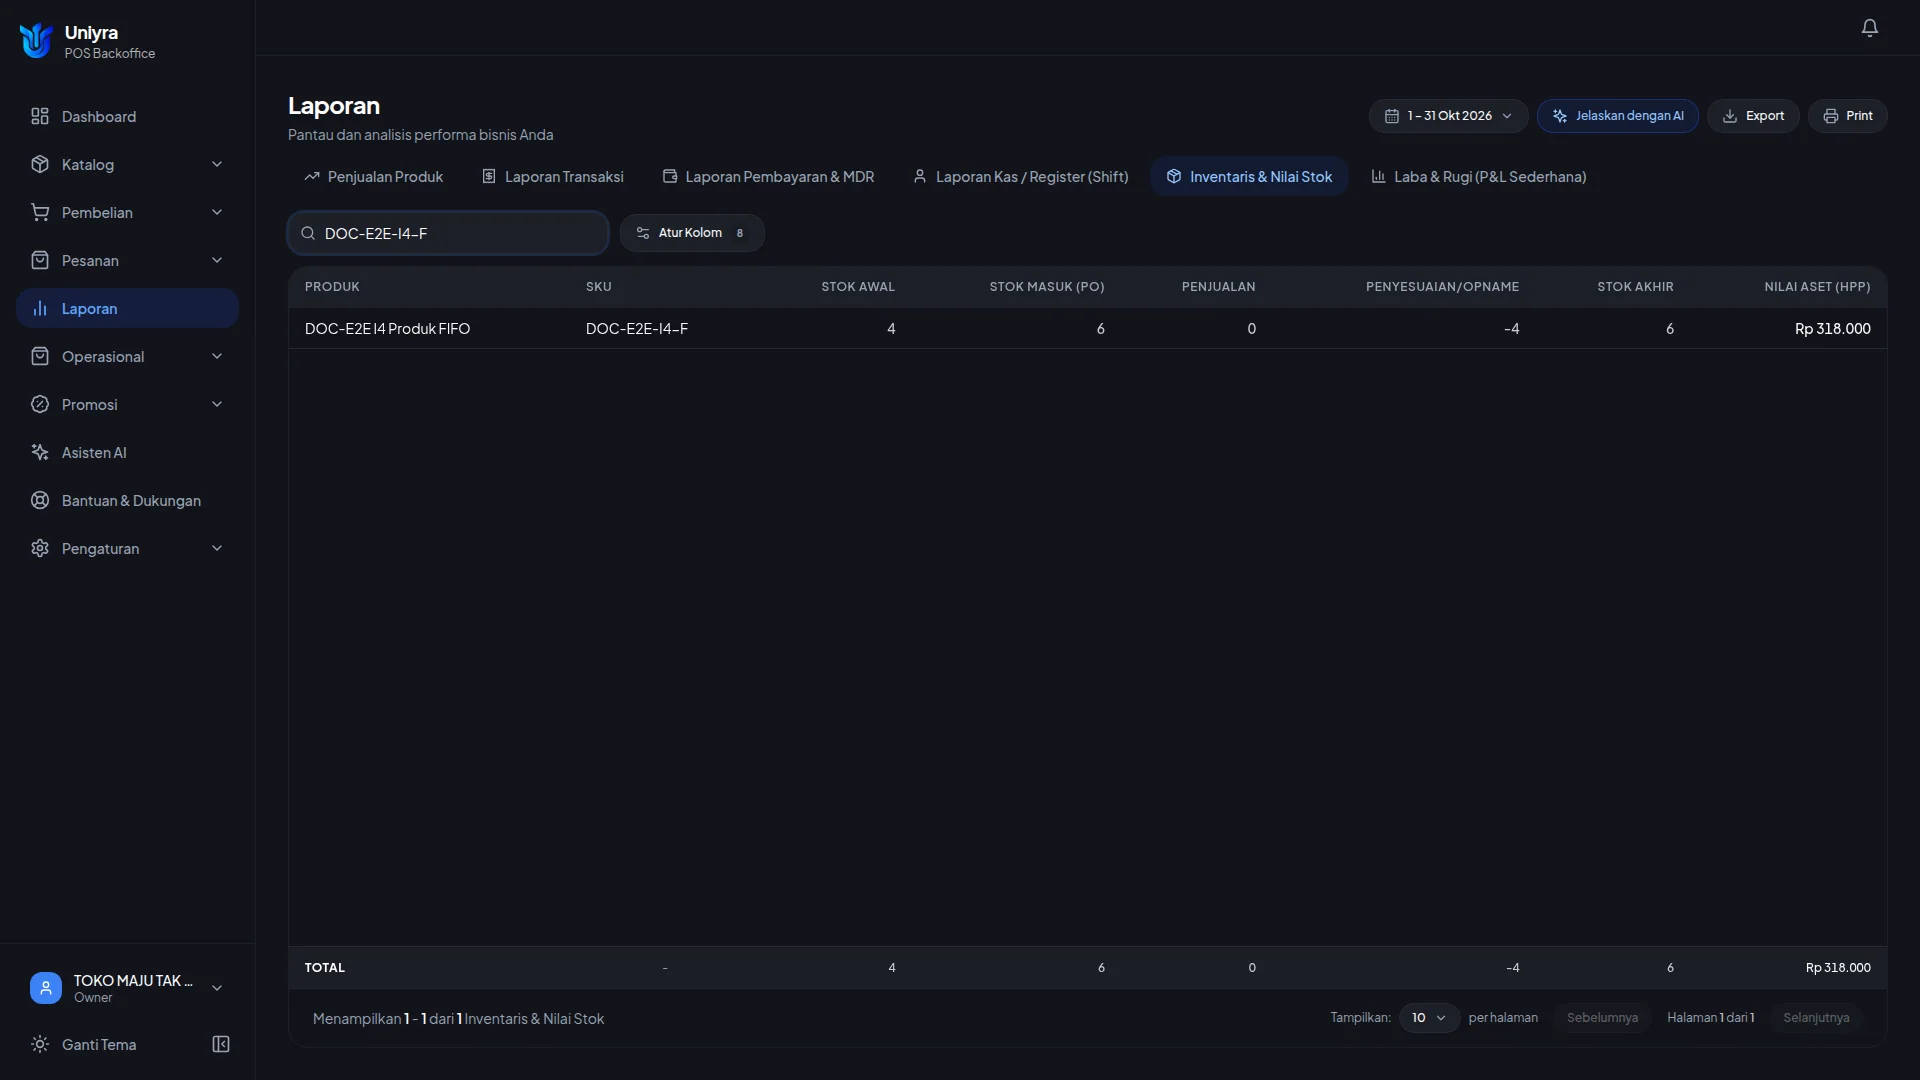Click the calendar icon in date picker

[x=1391, y=116]
